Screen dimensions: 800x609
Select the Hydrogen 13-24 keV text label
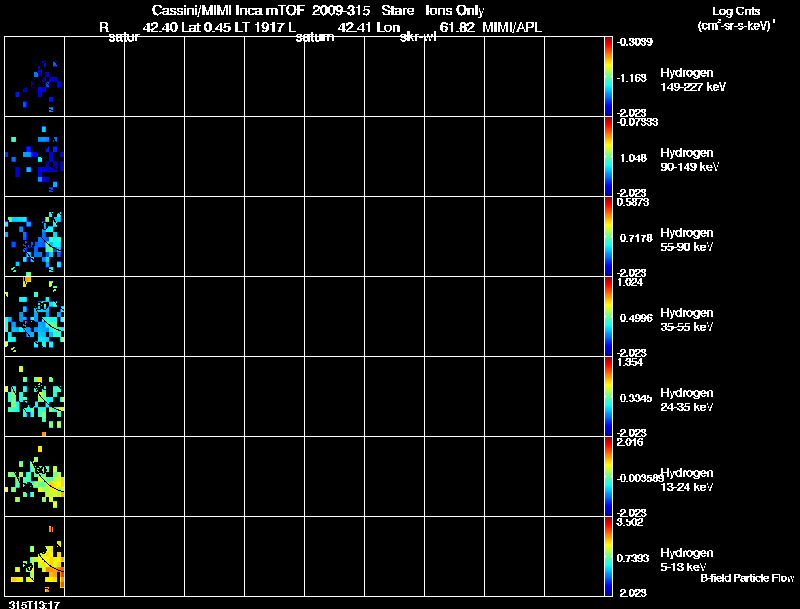(x=687, y=480)
